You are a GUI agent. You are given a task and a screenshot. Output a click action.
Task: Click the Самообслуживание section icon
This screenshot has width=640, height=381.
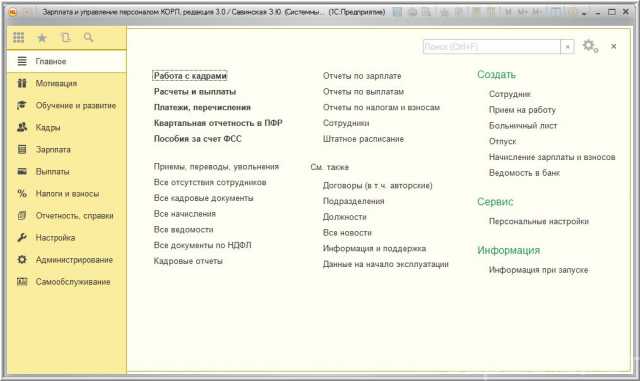pos(22,282)
